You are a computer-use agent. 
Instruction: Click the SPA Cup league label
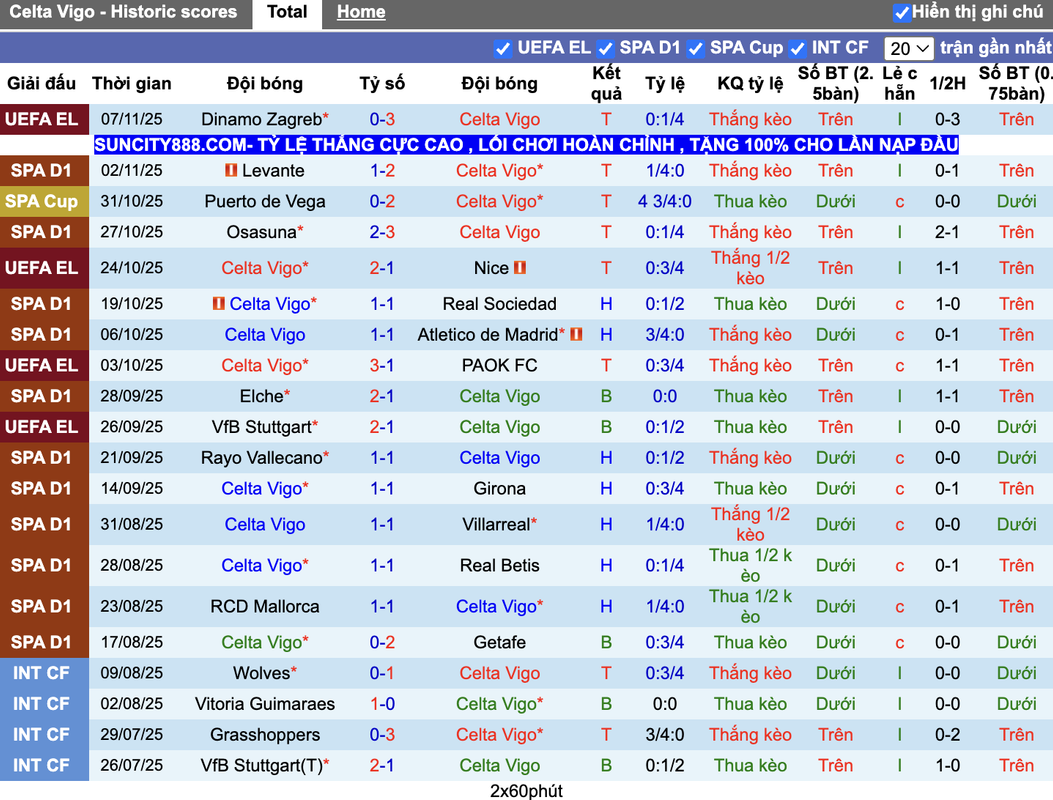click(x=41, y=202)
